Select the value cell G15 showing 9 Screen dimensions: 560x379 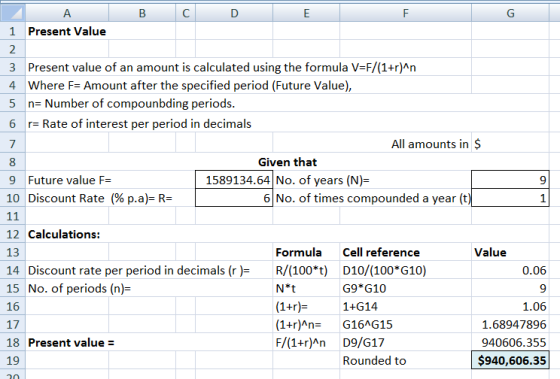[510, 288]
